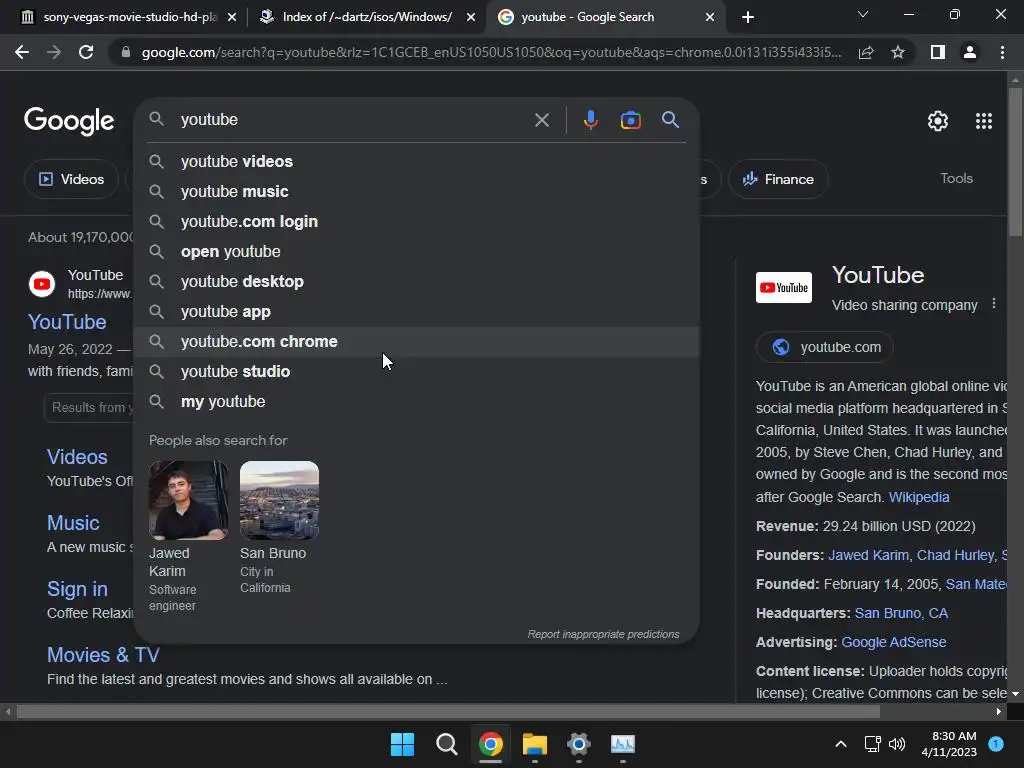Open San Bruno, CA headquarters link

901,613
